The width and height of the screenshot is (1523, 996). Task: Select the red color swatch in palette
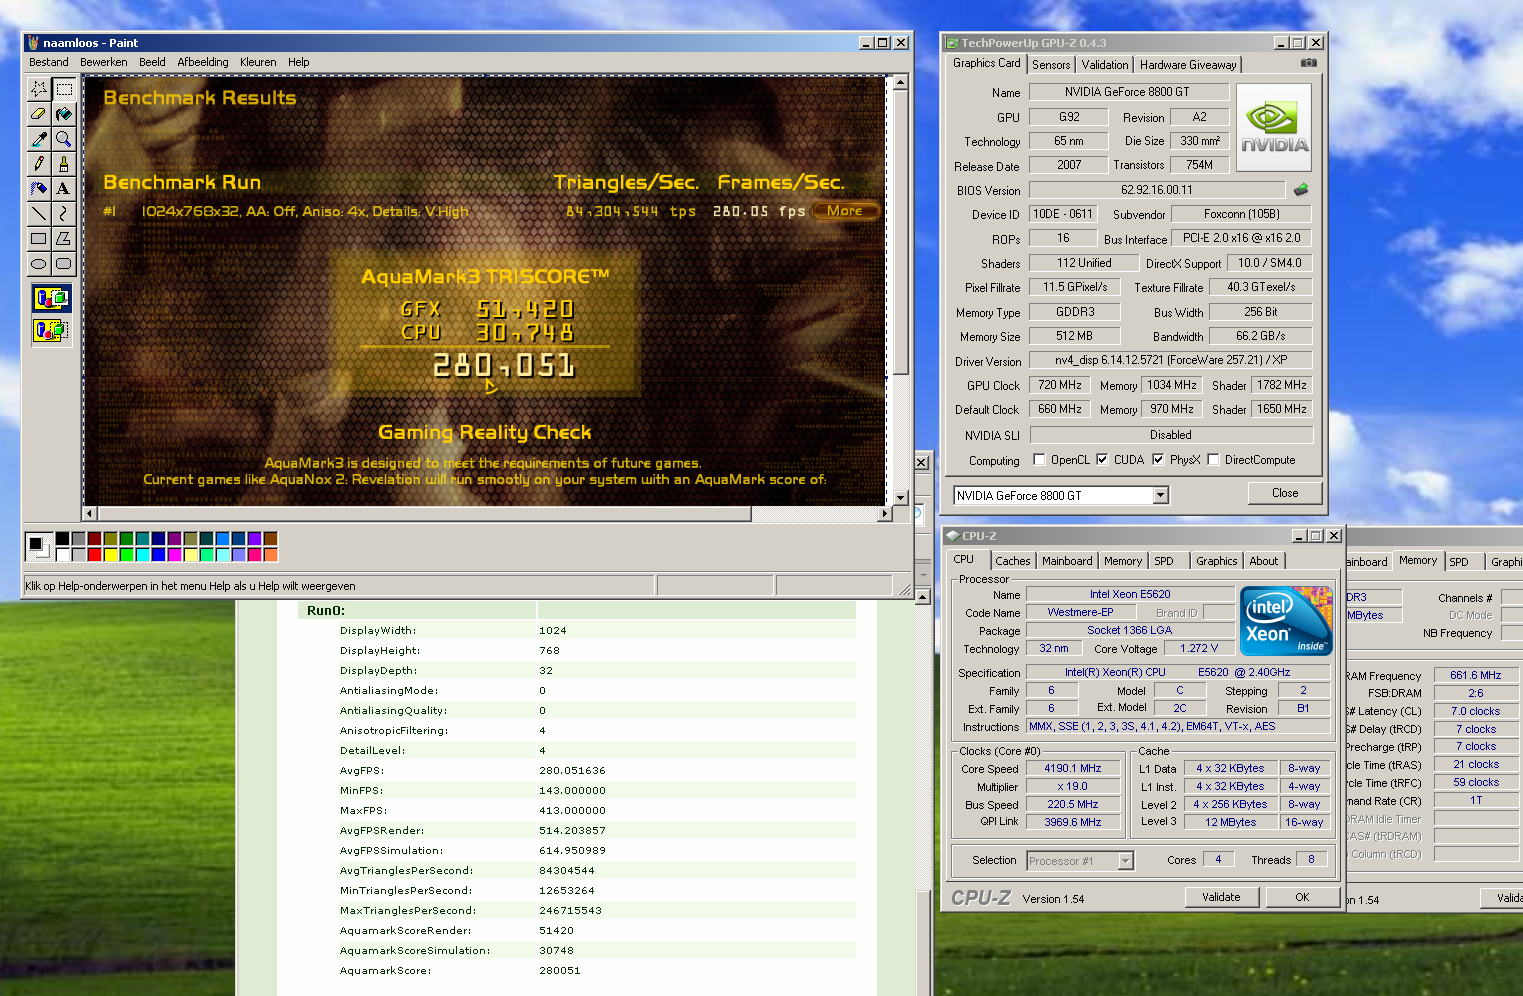click(95, 555)
